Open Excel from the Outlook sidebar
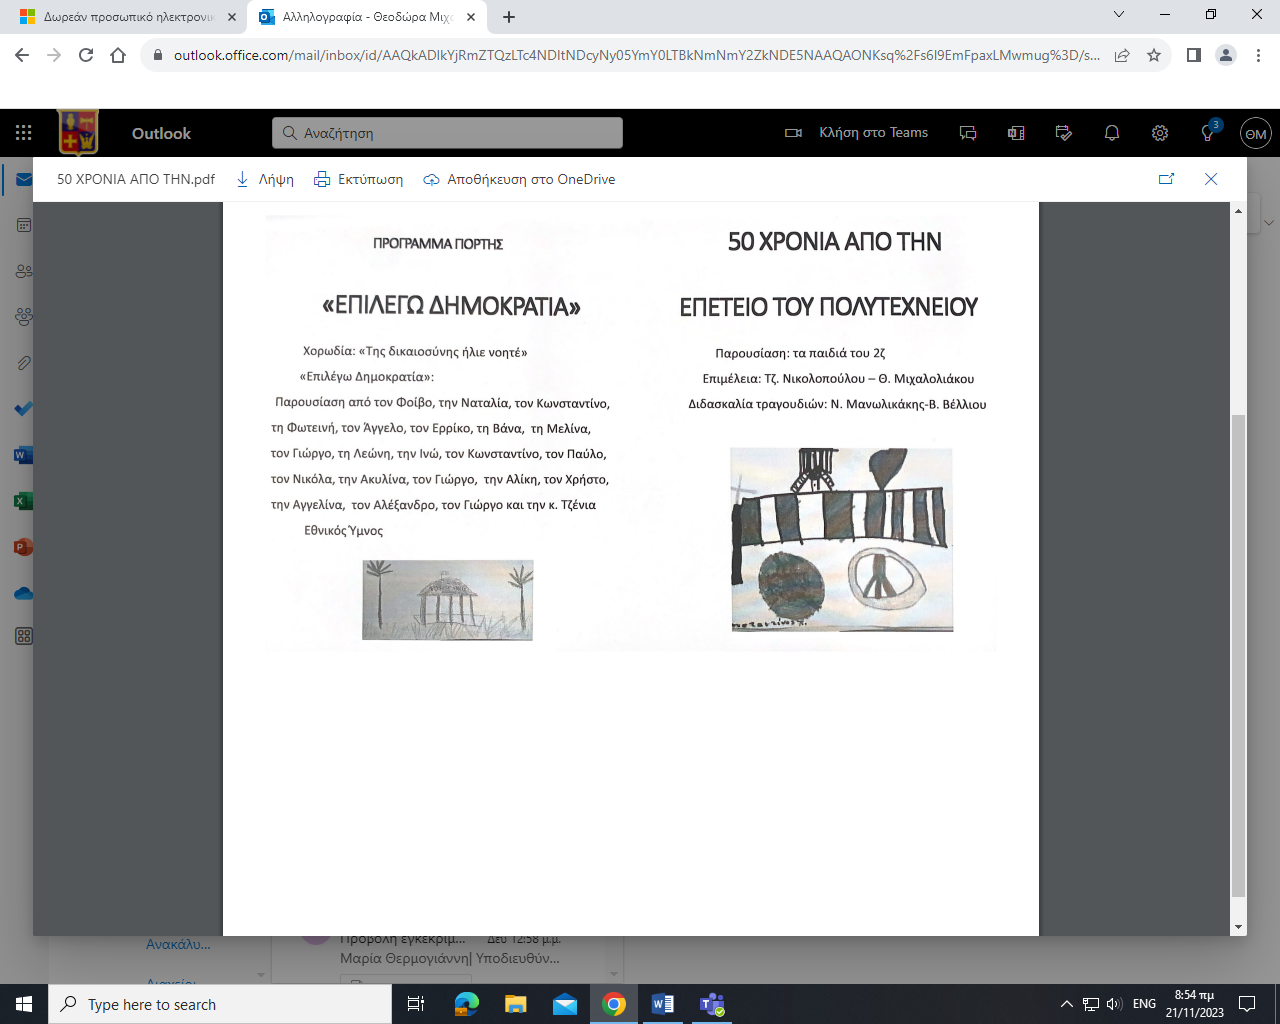Screen dimensions: 1280x1024 (x=24, y=501)
